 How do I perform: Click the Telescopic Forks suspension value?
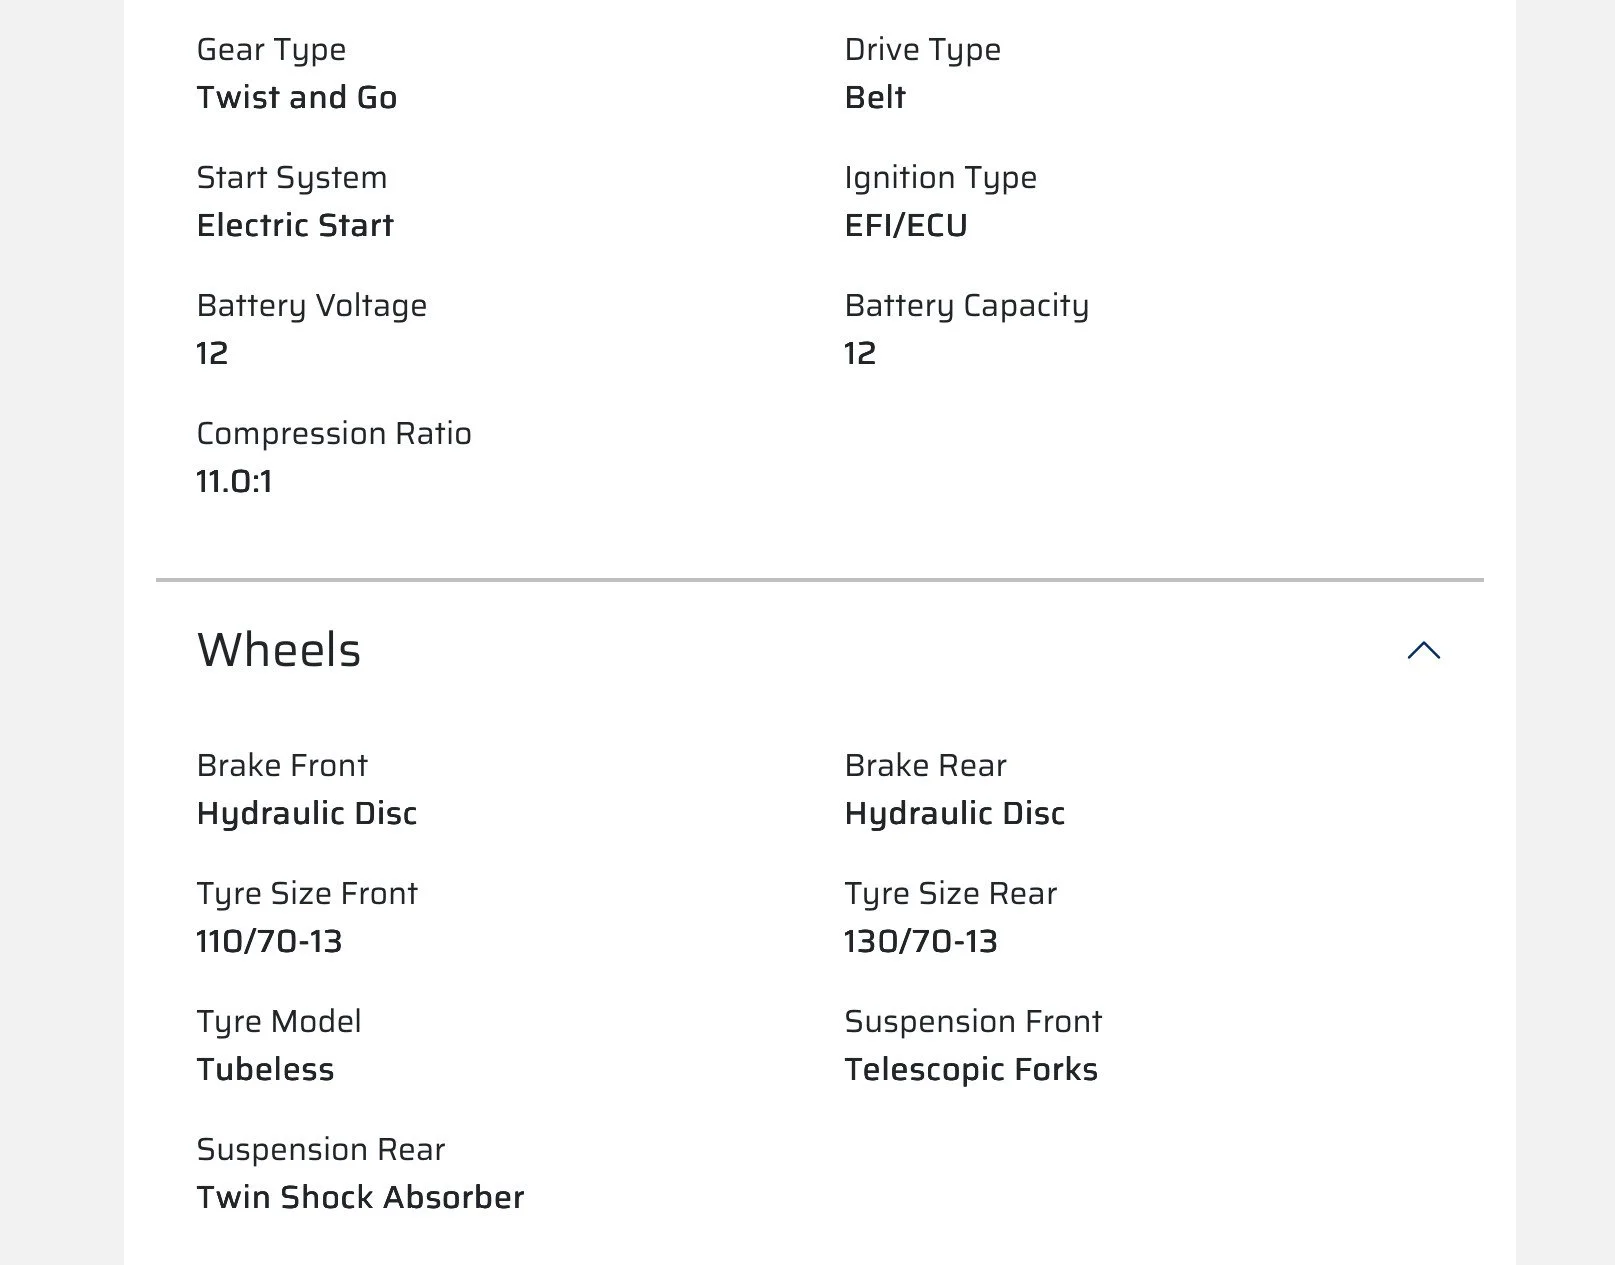pyautogui.click(x=971, y=1070)
